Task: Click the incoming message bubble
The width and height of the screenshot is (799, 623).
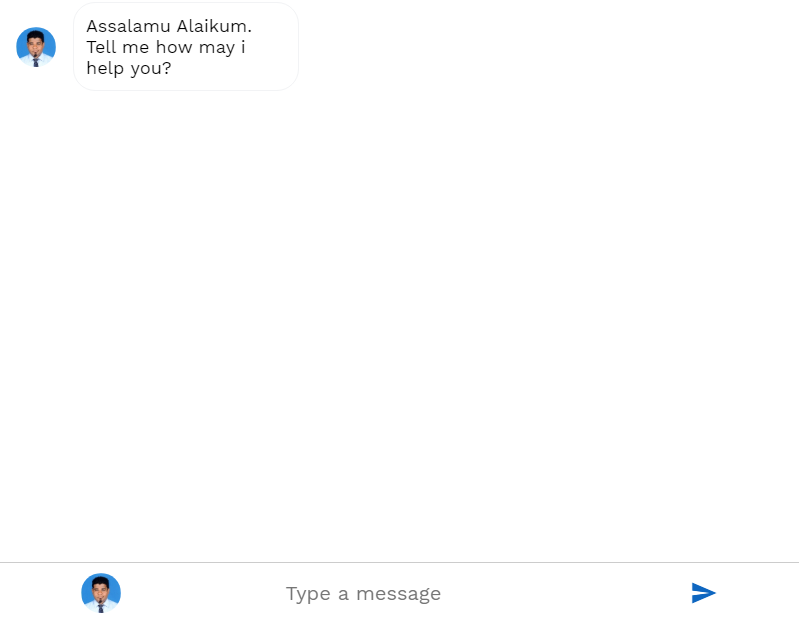Action: pos(186,47)
